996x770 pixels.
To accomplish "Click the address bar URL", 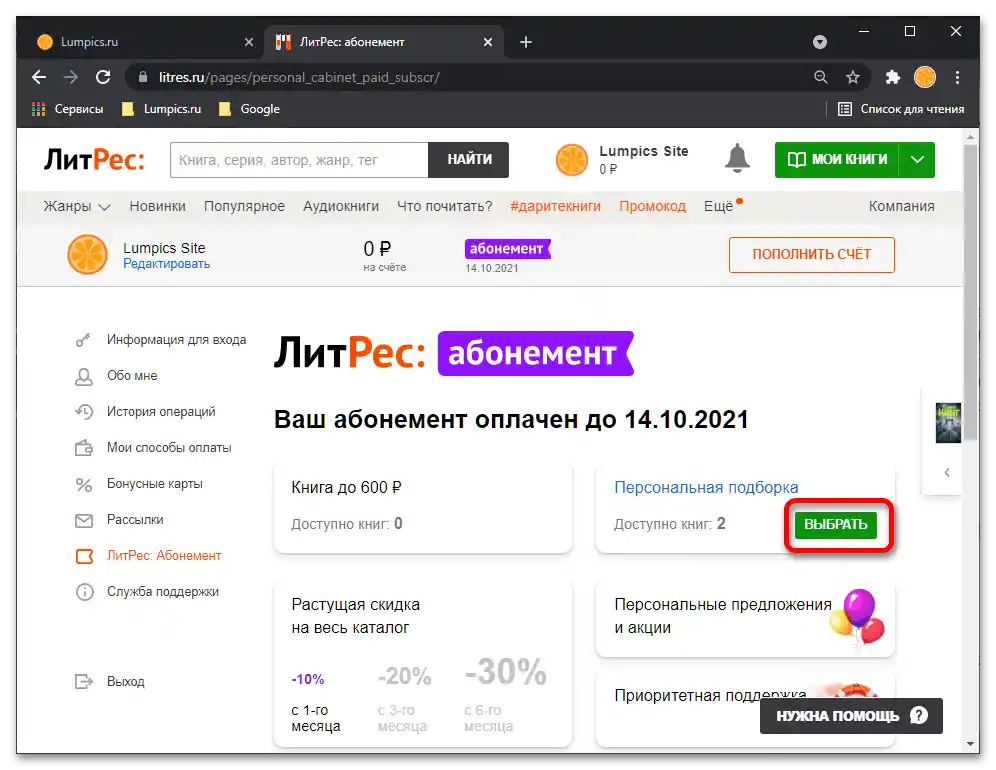I will pos(299,78).
